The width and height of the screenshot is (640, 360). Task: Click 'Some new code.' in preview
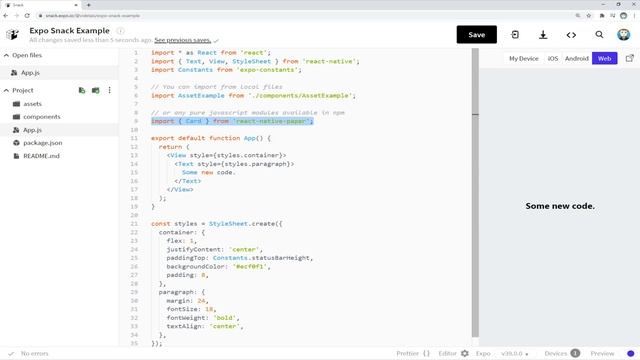[560, 206]
